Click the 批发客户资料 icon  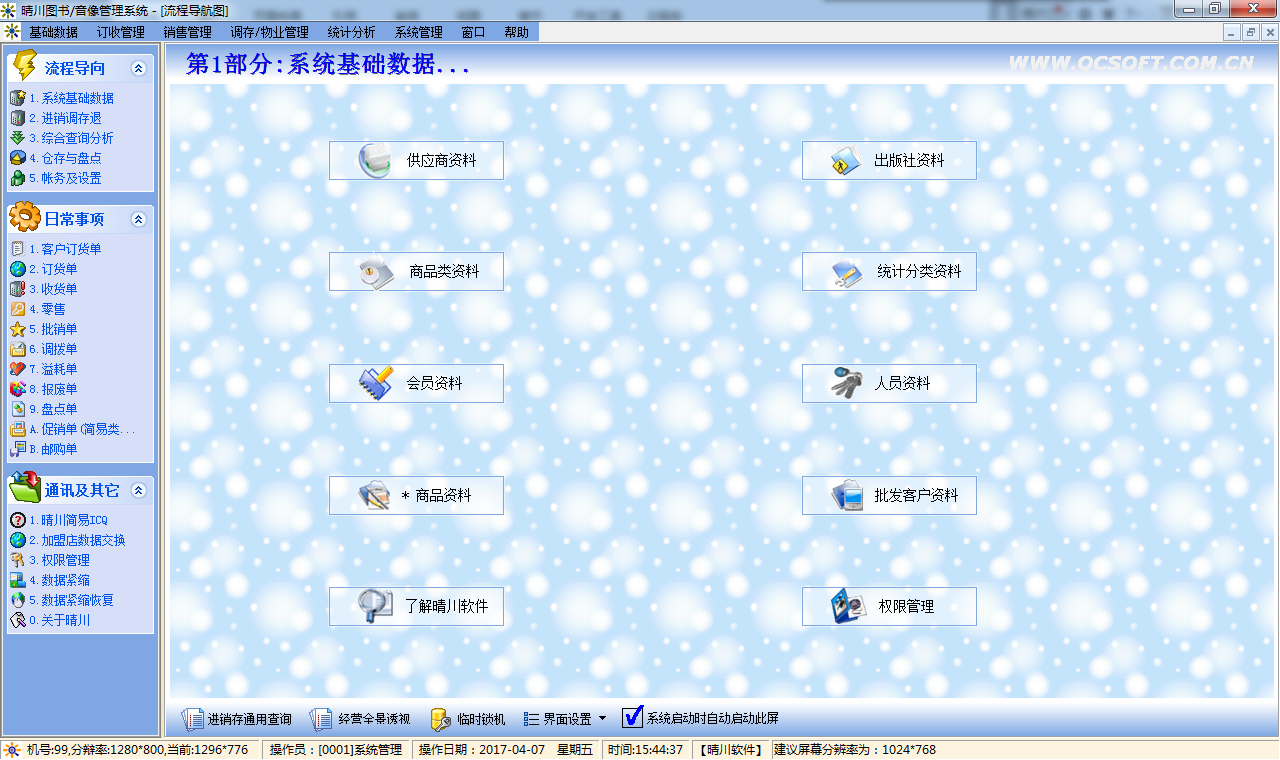(x=847, y=495)
